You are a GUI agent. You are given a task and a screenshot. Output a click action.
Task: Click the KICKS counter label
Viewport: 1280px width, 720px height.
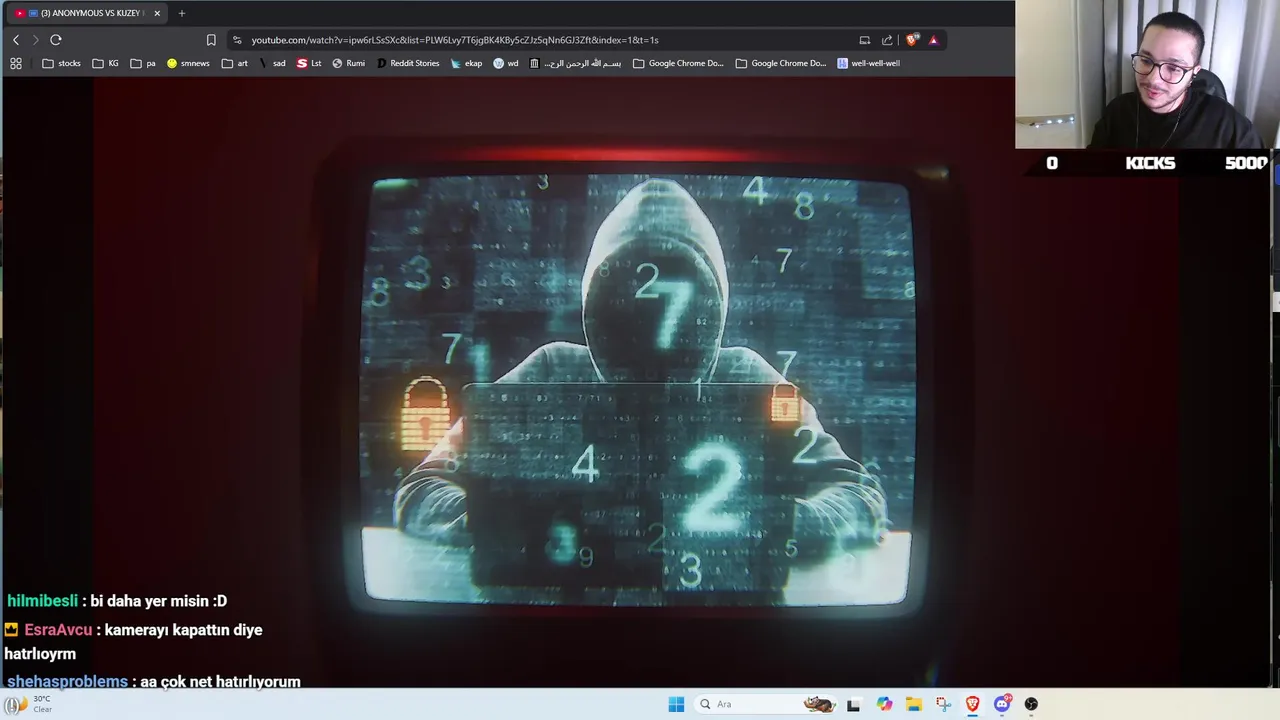(x=1150, y=163)
